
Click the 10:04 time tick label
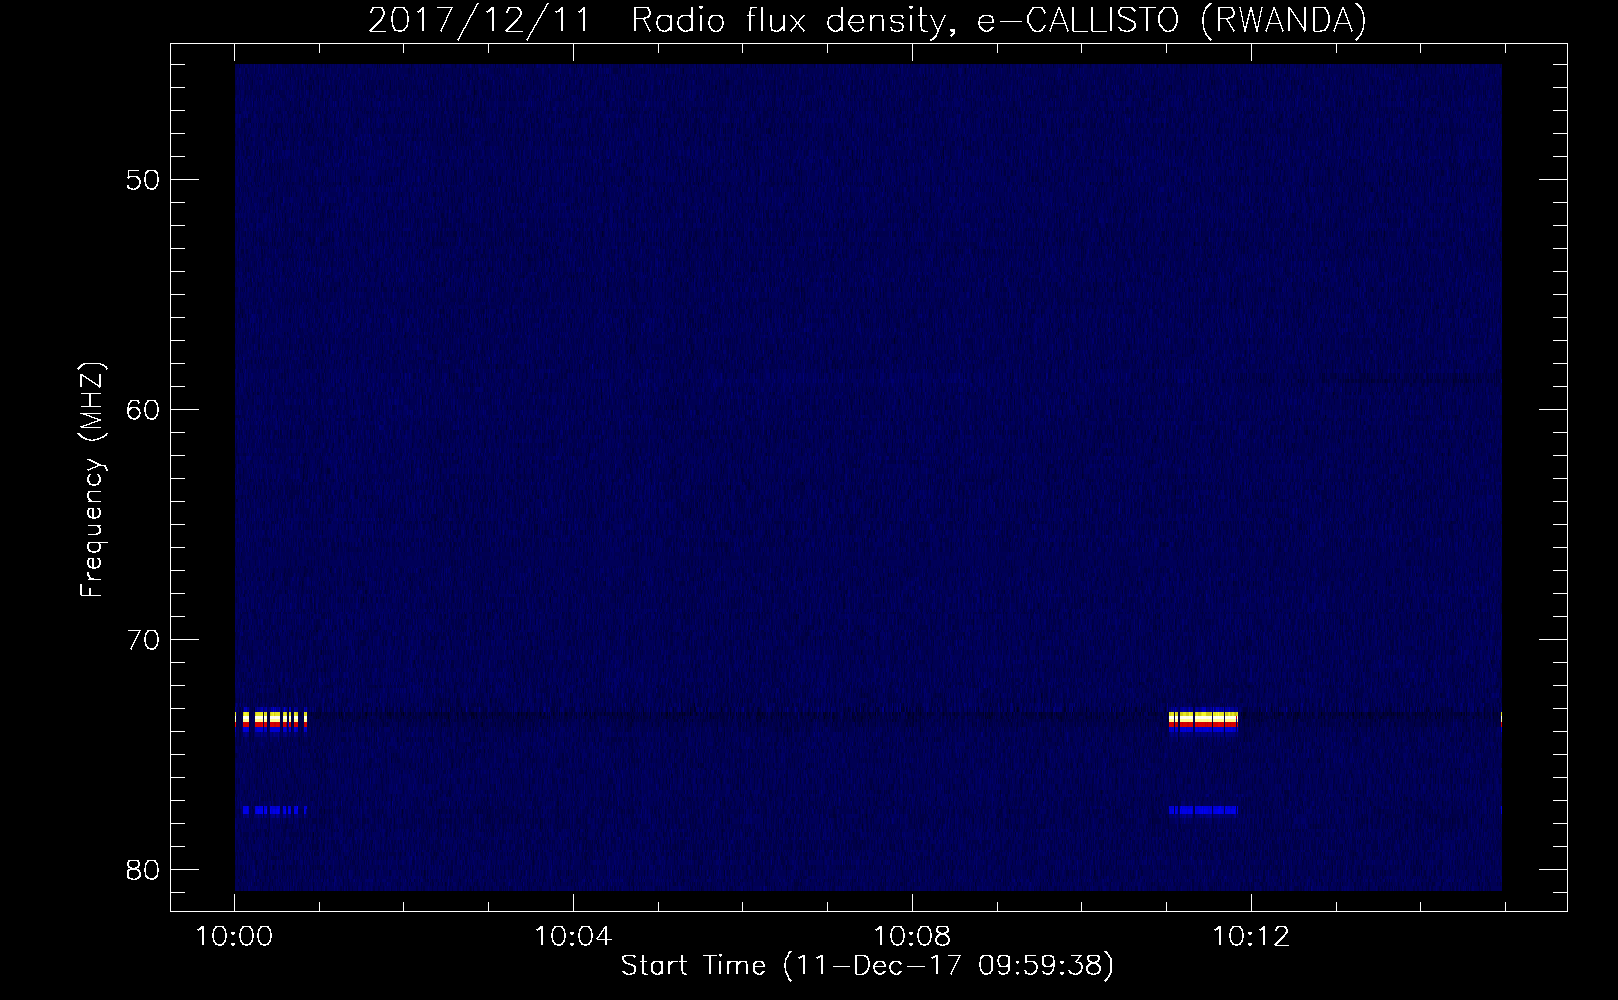(573, 937)
